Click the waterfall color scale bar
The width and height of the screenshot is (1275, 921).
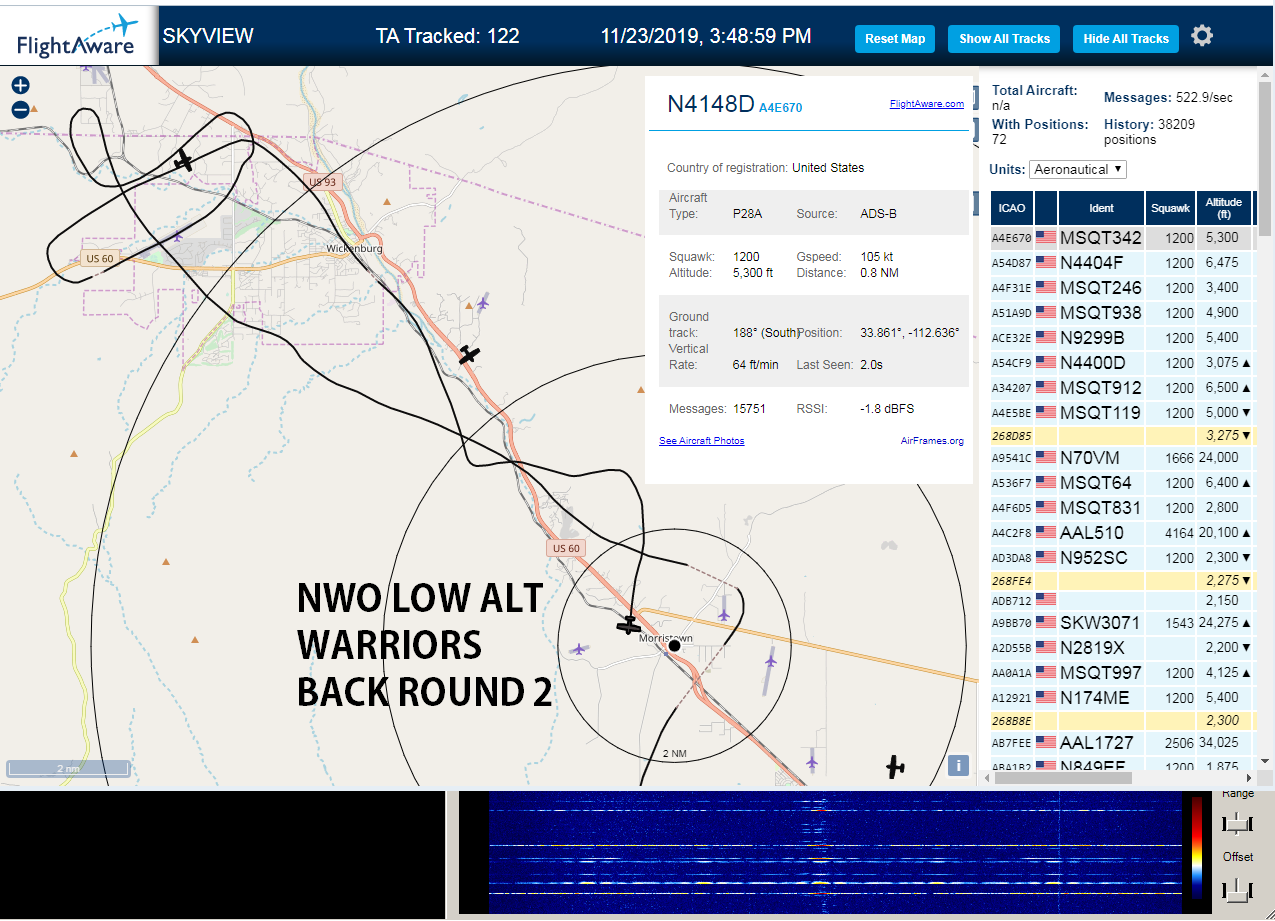1196,846
